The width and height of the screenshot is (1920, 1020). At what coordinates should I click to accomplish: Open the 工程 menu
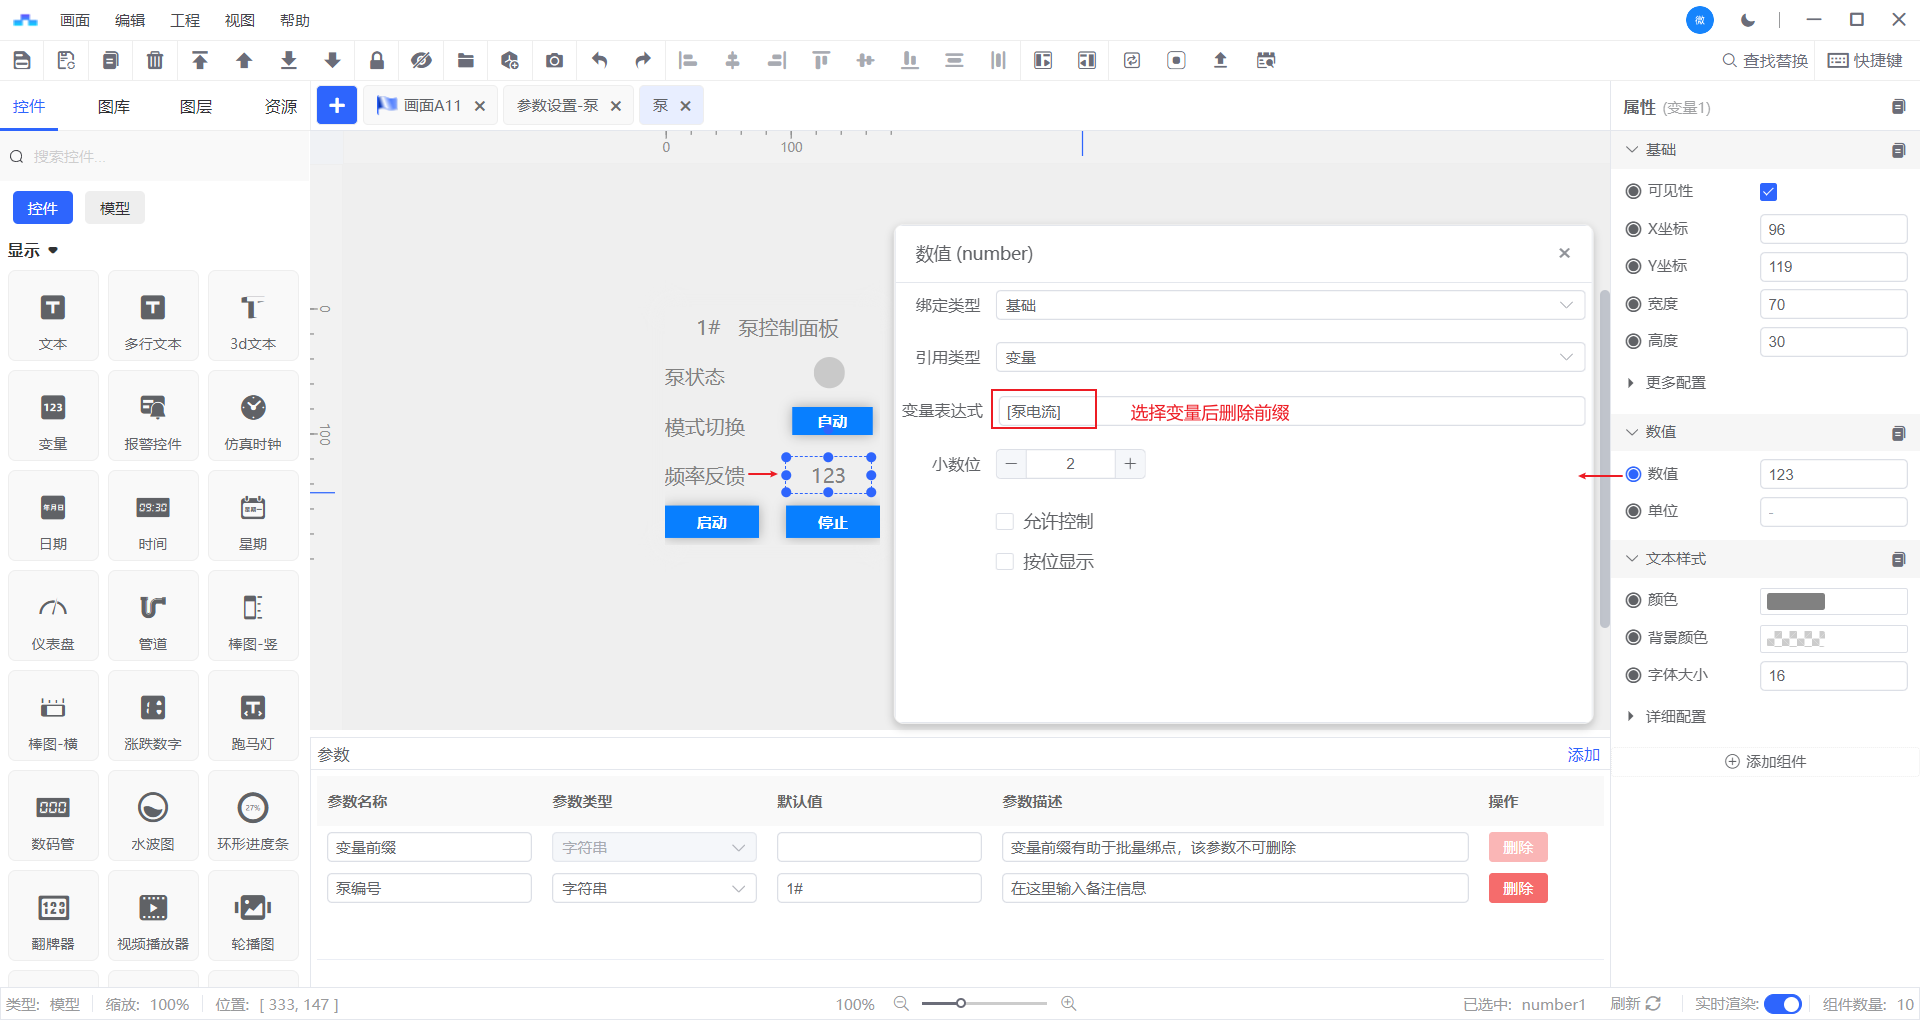click(x=185, y=20)
